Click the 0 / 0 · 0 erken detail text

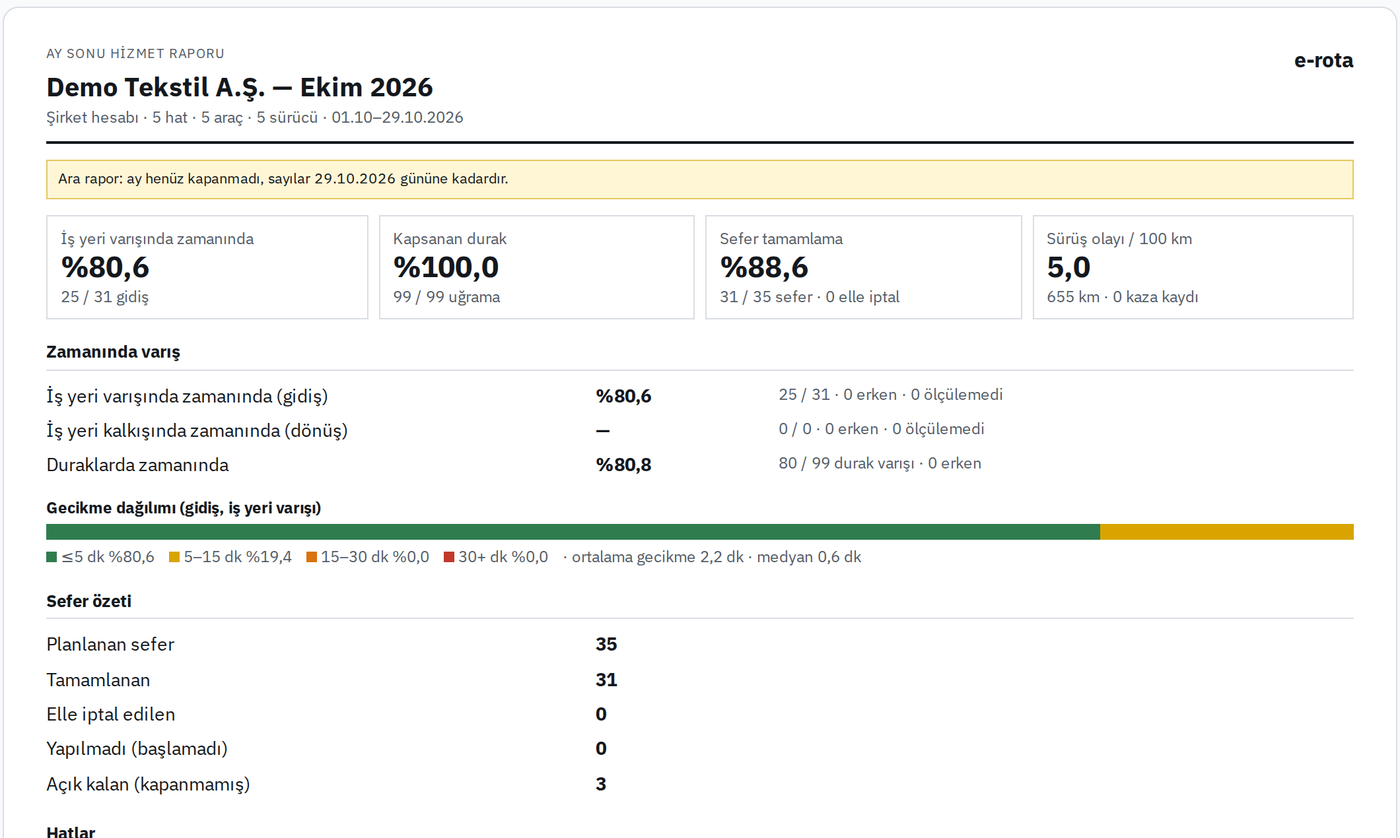coord(882,429)
